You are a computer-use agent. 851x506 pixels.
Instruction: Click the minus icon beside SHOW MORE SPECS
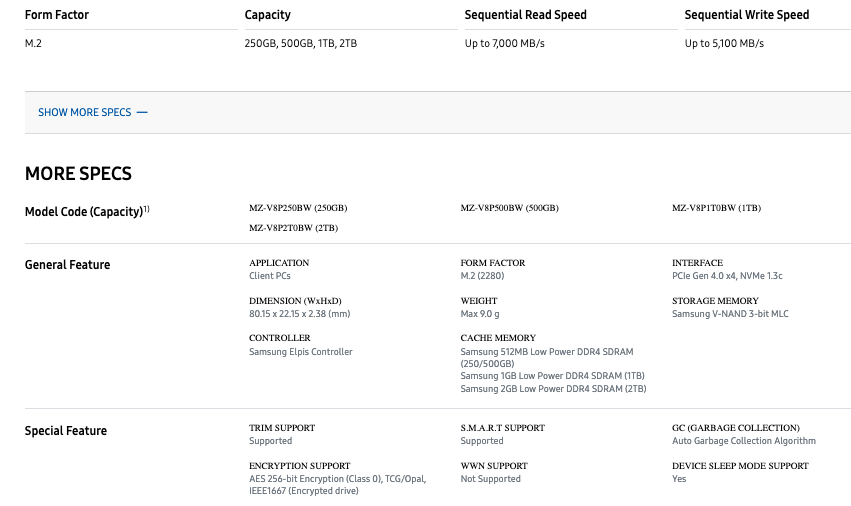(142, 112)
